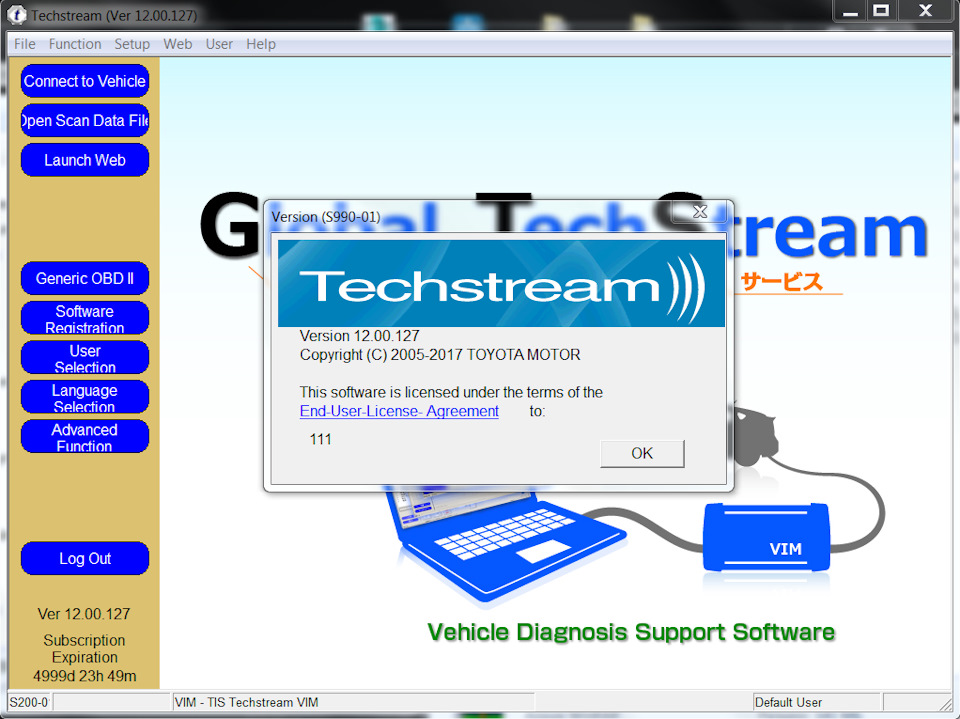Image resolution: width=960 pixels, height=719 pixels.
Task: Click the Techstream banner logo in the dialog
Action: pos(501,284)
